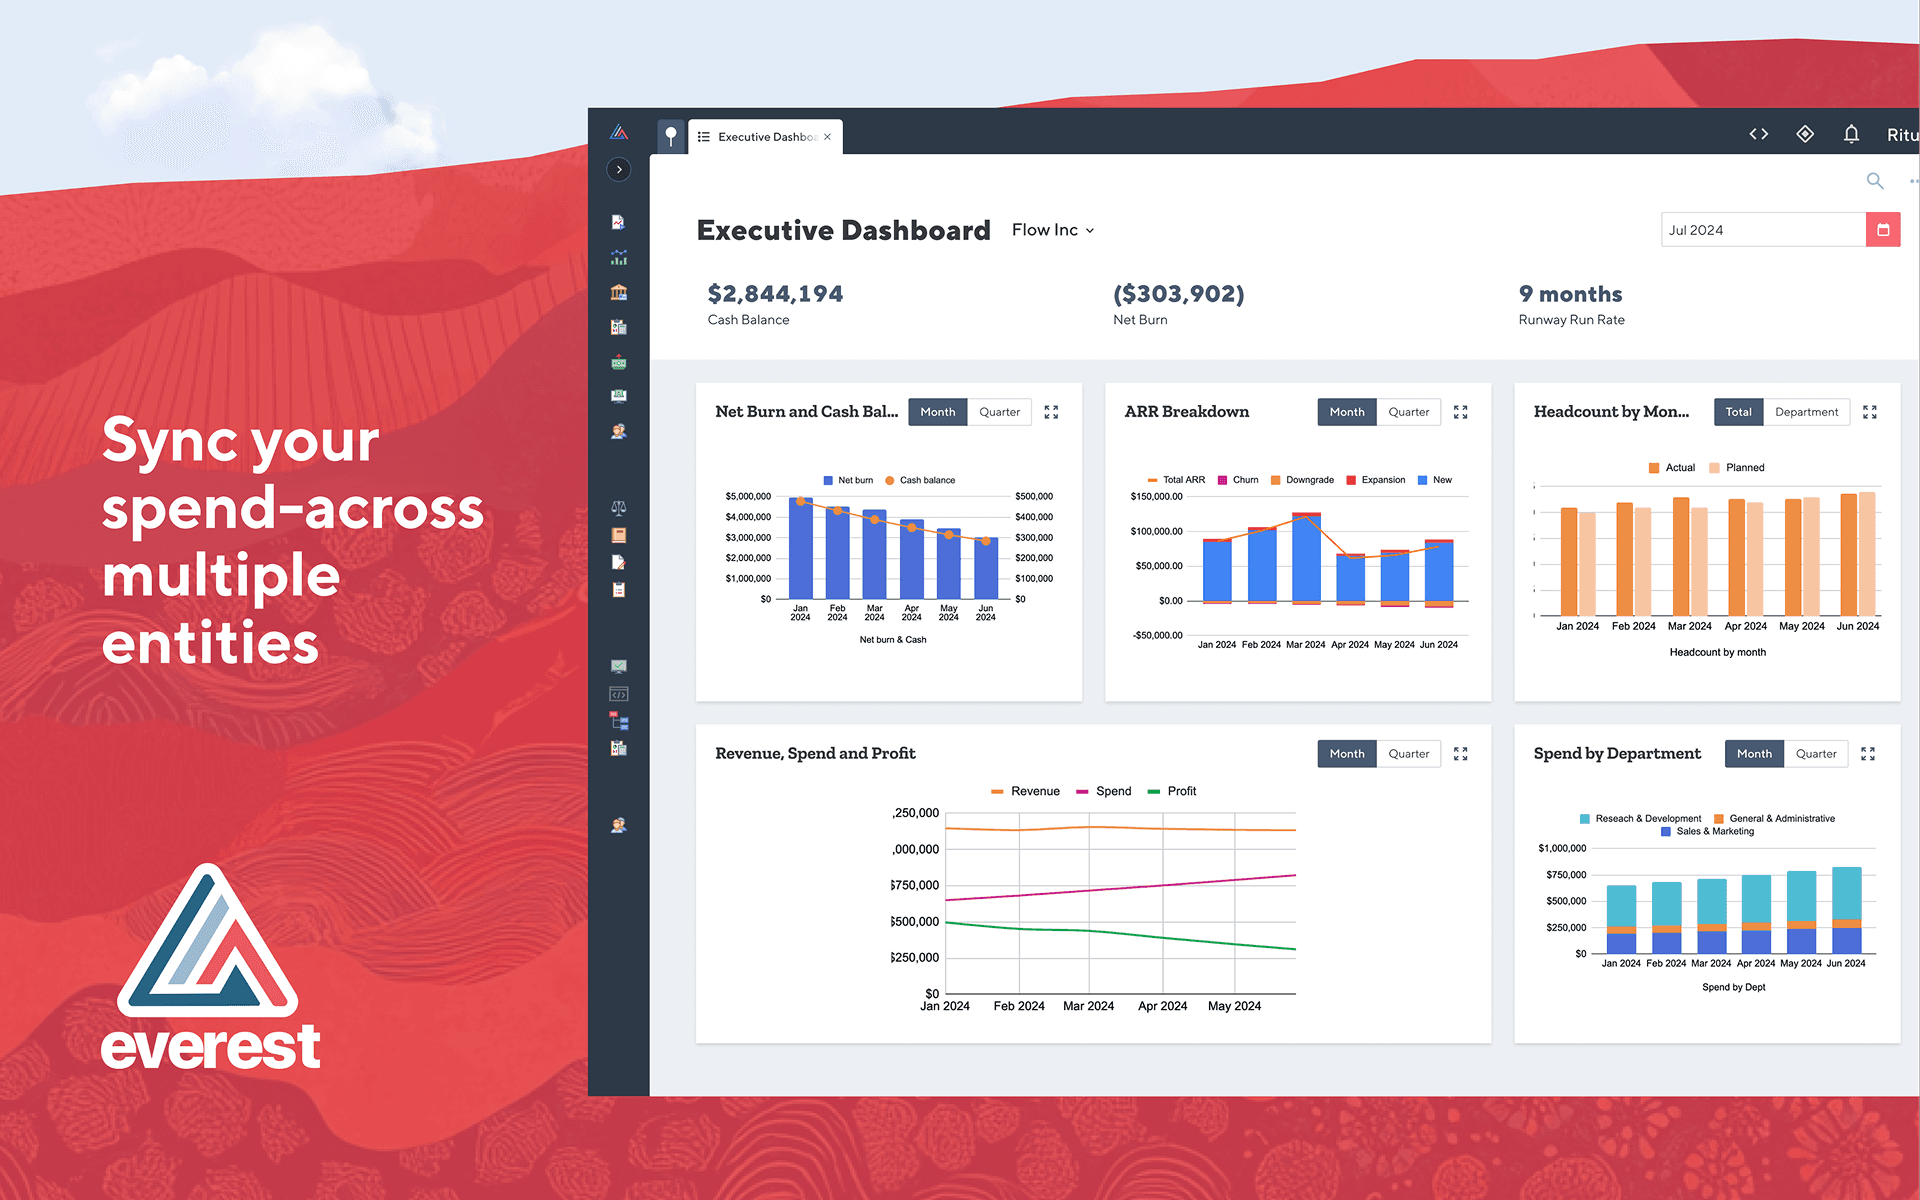
Task: Open the calendar date picker button
Action: [x=1883, y=230]
